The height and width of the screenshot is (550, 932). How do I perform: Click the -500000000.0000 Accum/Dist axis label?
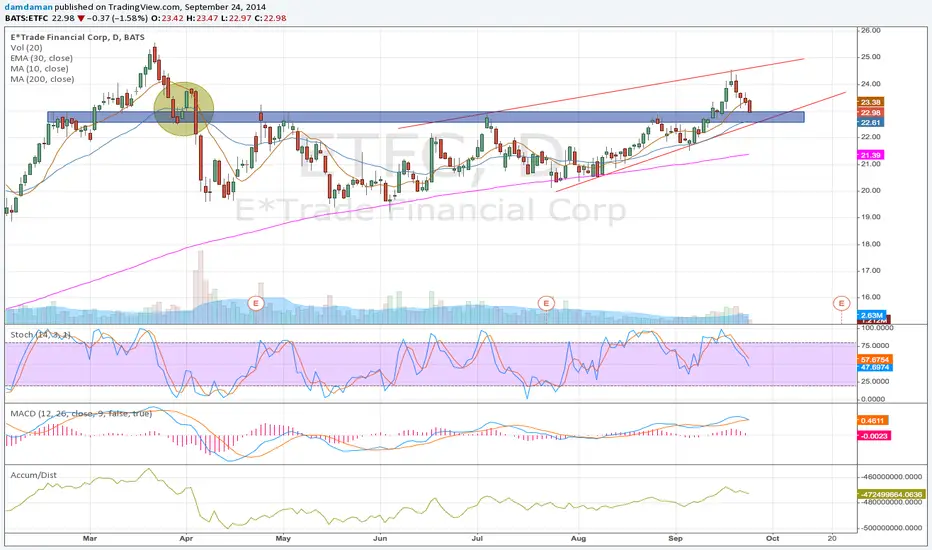click(x=892, y=528)
